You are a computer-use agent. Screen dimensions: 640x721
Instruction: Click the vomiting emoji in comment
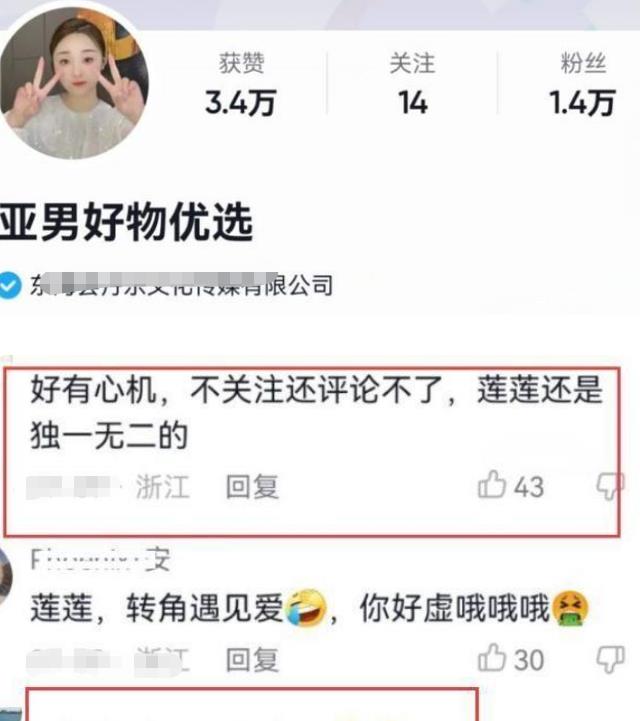(x=570, y=609)
